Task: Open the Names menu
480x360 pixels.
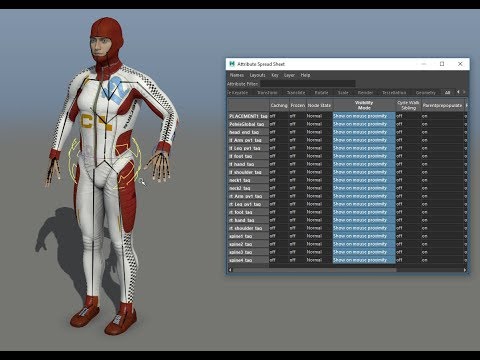Action: [237, 75]
